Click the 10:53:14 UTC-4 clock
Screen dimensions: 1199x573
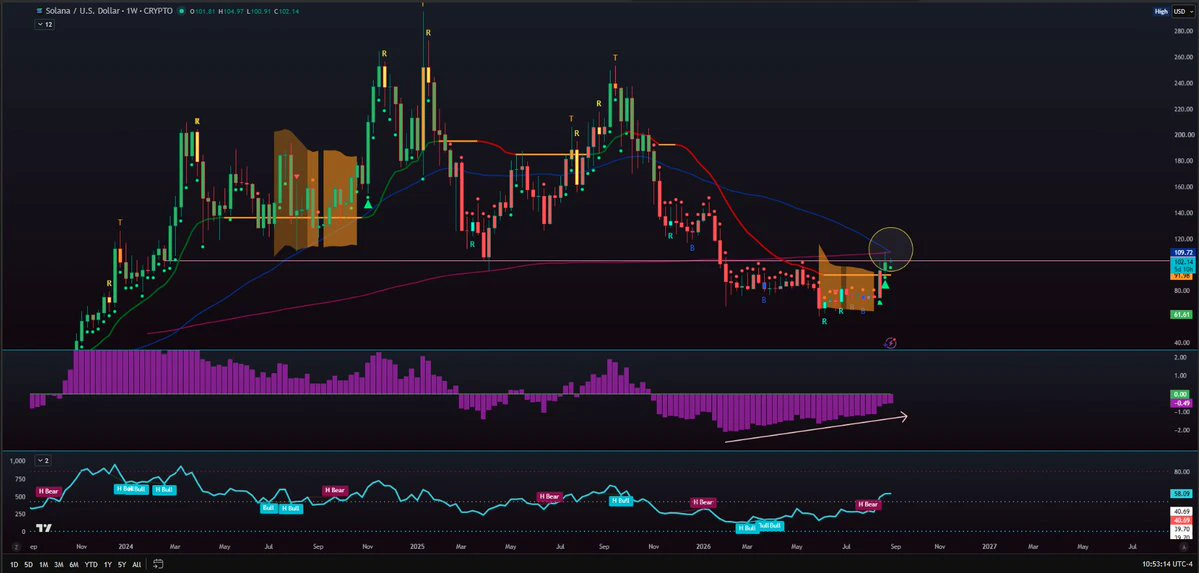point(1168,565)
